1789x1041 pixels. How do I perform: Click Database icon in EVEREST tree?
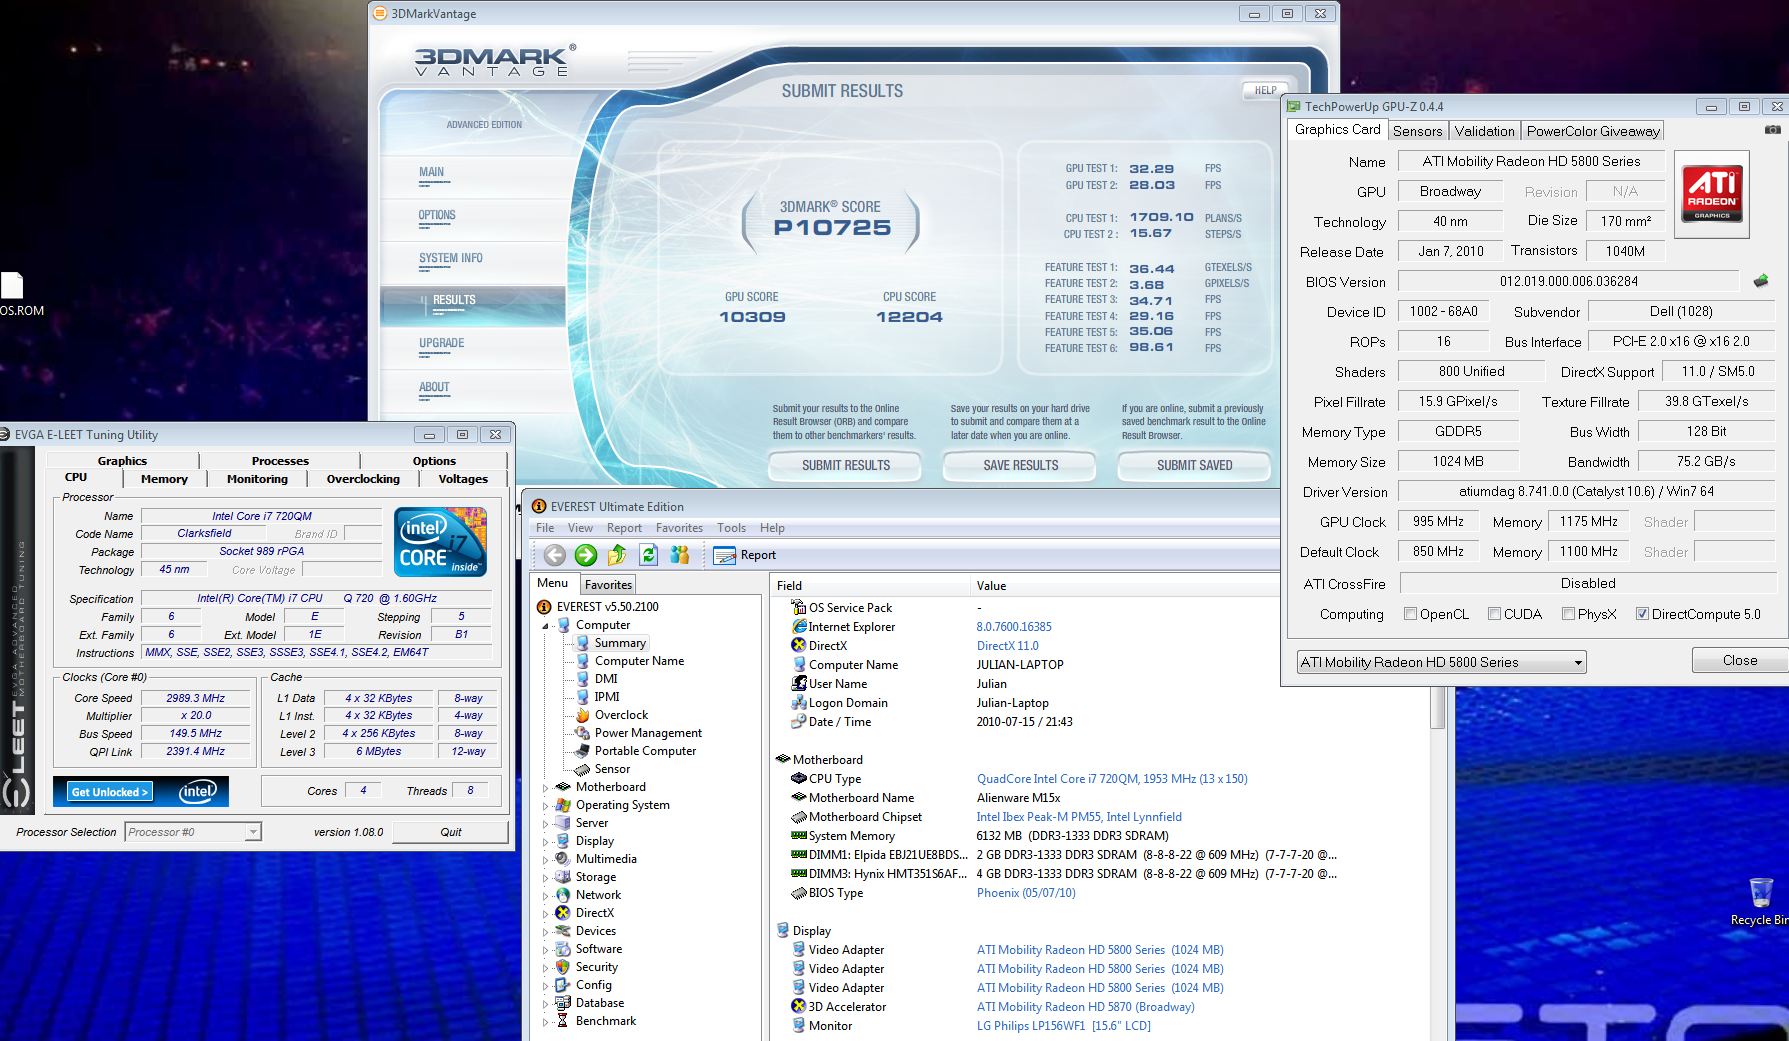click(x=563, y=1003)
